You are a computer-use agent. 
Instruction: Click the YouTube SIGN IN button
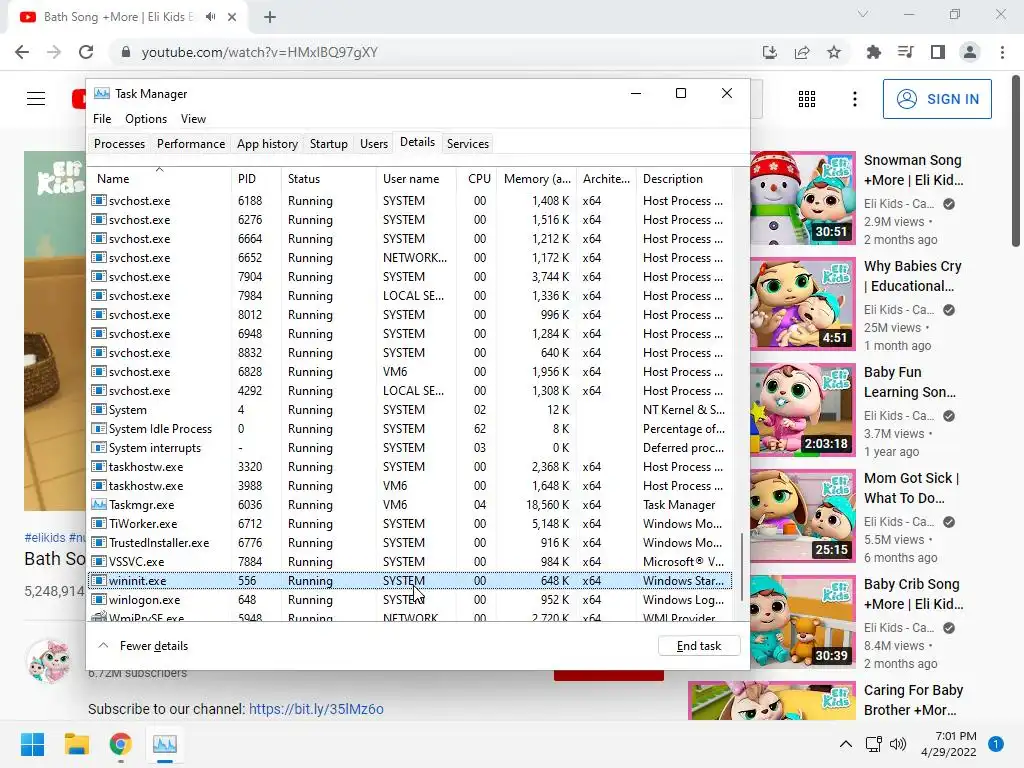click(x=937, y=99)
